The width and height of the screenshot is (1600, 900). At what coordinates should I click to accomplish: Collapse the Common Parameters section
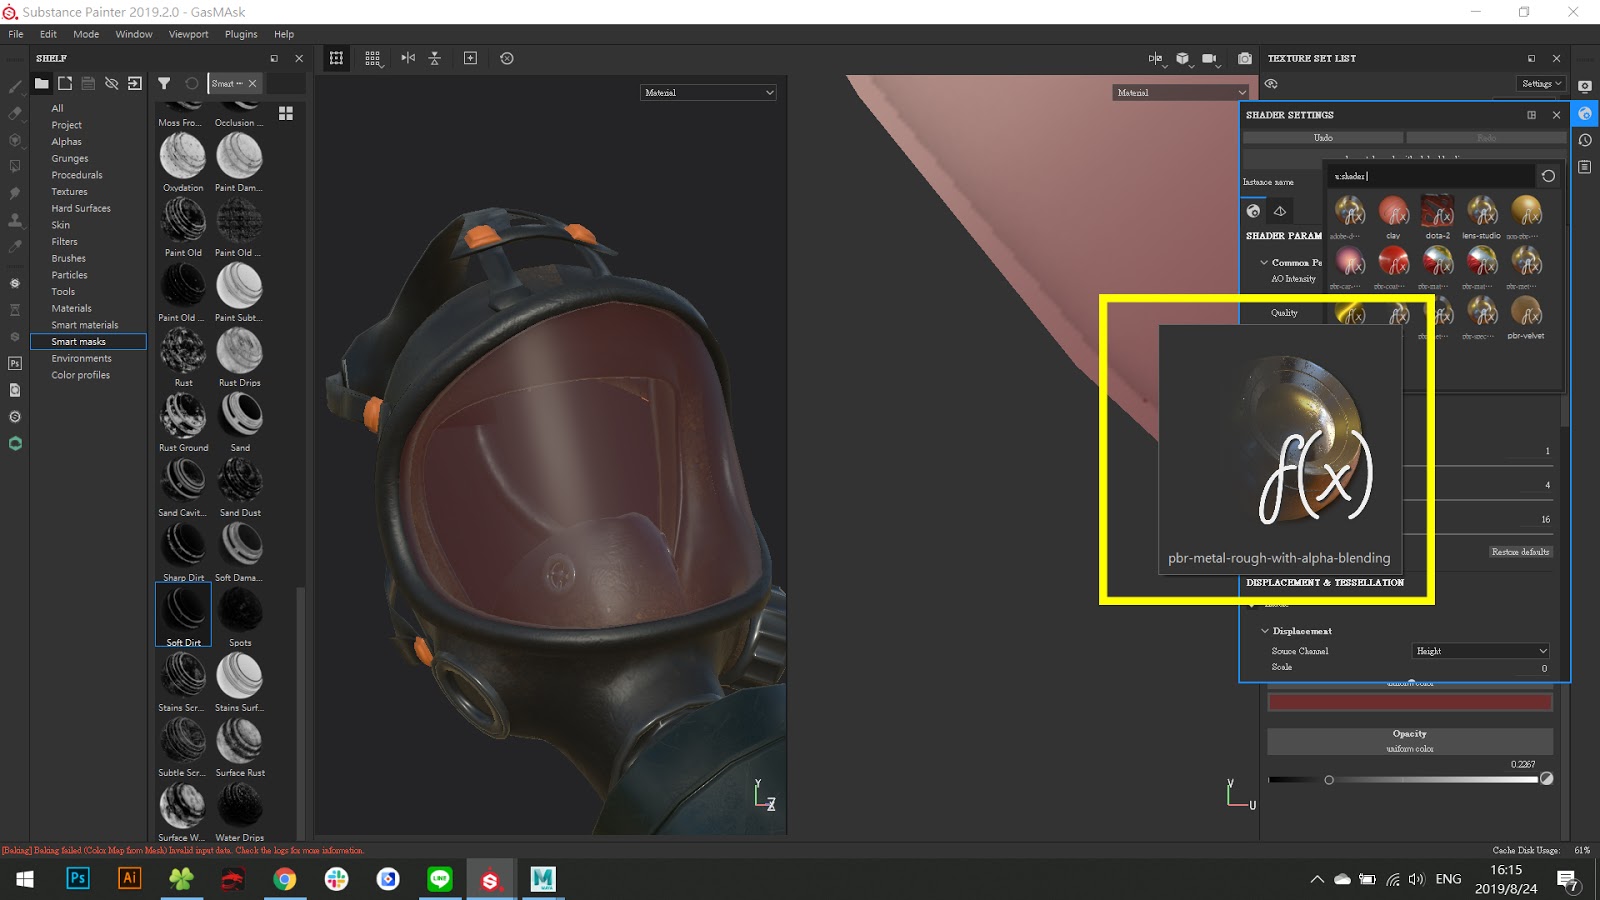pyautogui.click(x=1264, y=263)
